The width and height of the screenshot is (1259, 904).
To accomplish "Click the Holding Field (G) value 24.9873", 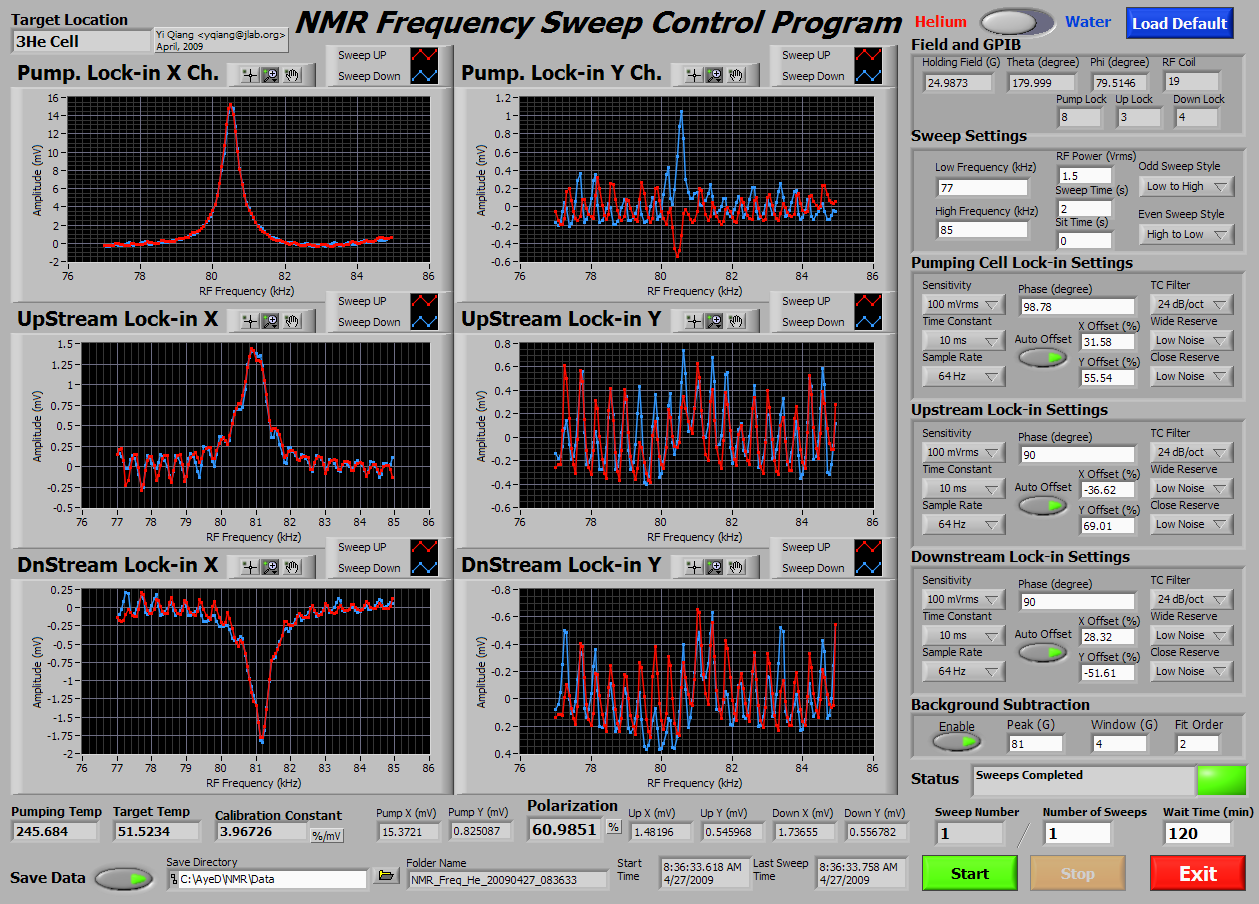I will point(957,82).
